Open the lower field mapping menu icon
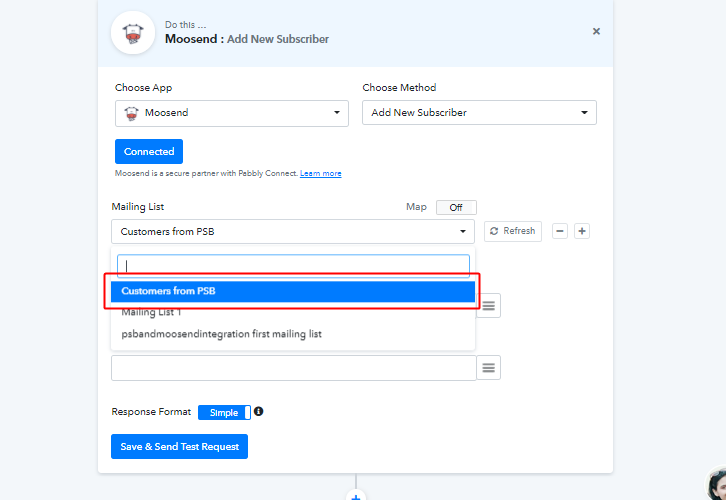 click(x=488, y=368)
